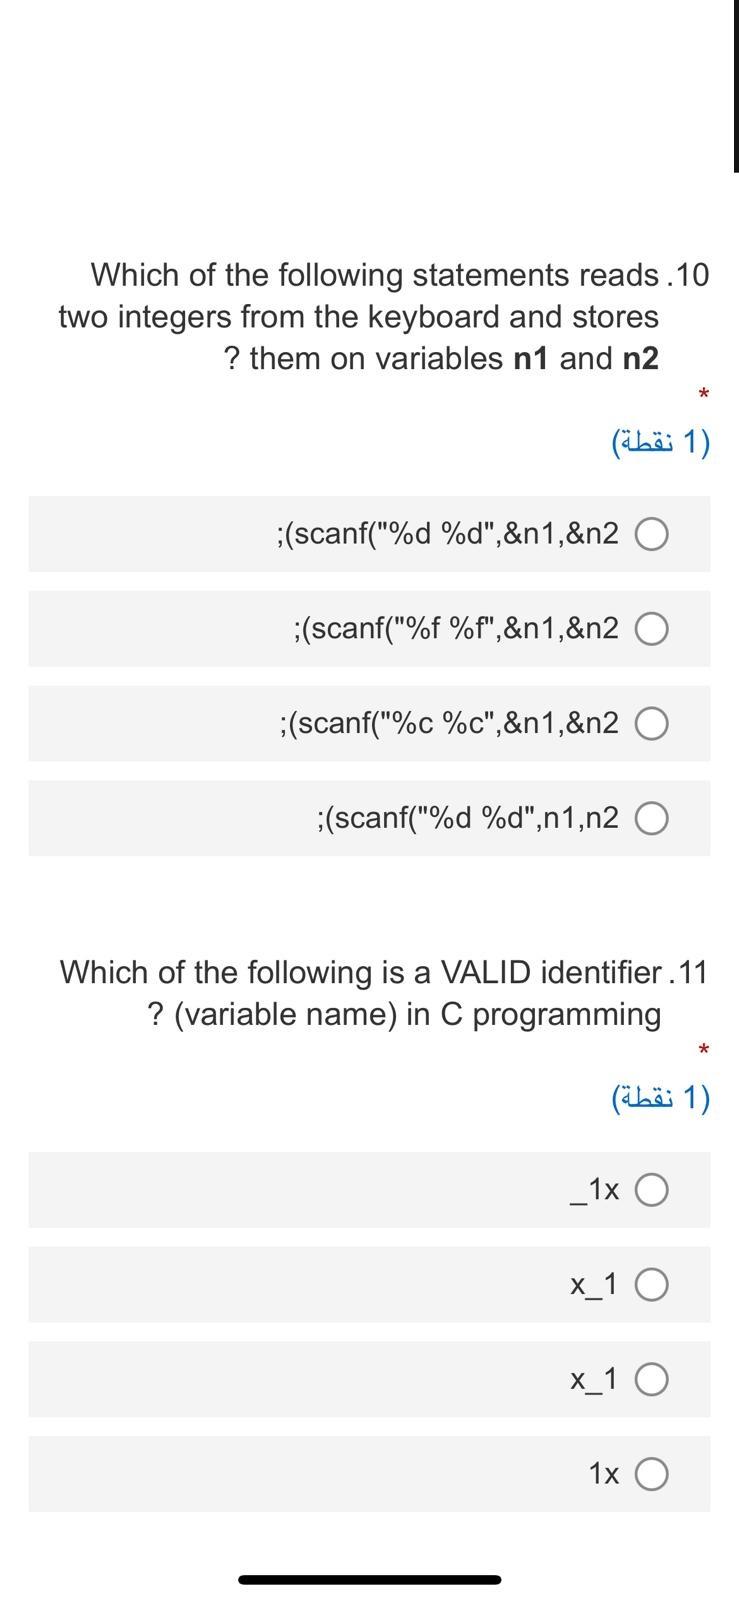Click the scrollbar at the top right
Image resolution: width=739 pixels, height=1600 pixels.
point(735,85)
